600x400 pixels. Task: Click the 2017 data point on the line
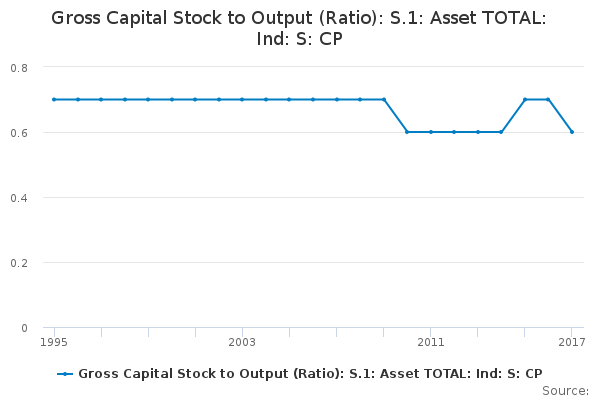pyautogui.click(x=572, y=132)
